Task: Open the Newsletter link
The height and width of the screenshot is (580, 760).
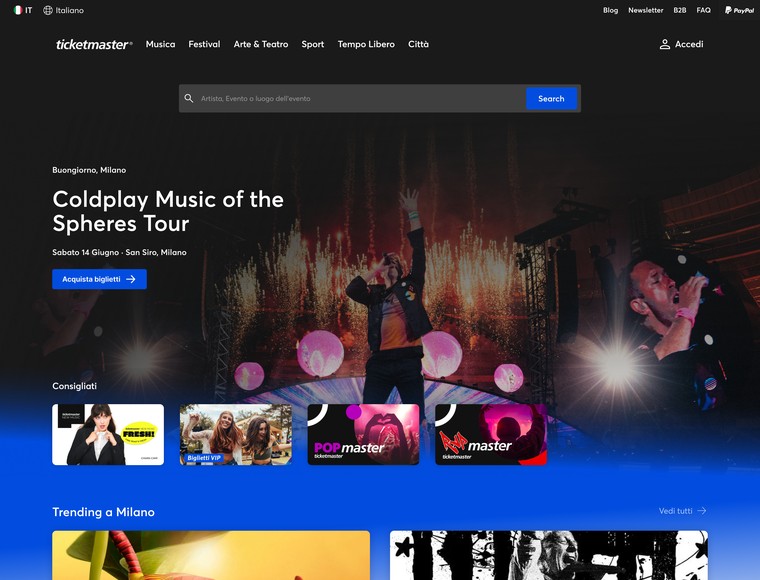Action: coord(646,10)
